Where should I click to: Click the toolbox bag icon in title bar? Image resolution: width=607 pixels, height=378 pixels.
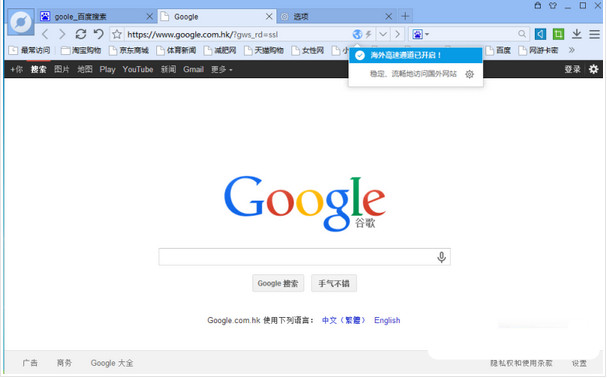click(x=537, y=5)
